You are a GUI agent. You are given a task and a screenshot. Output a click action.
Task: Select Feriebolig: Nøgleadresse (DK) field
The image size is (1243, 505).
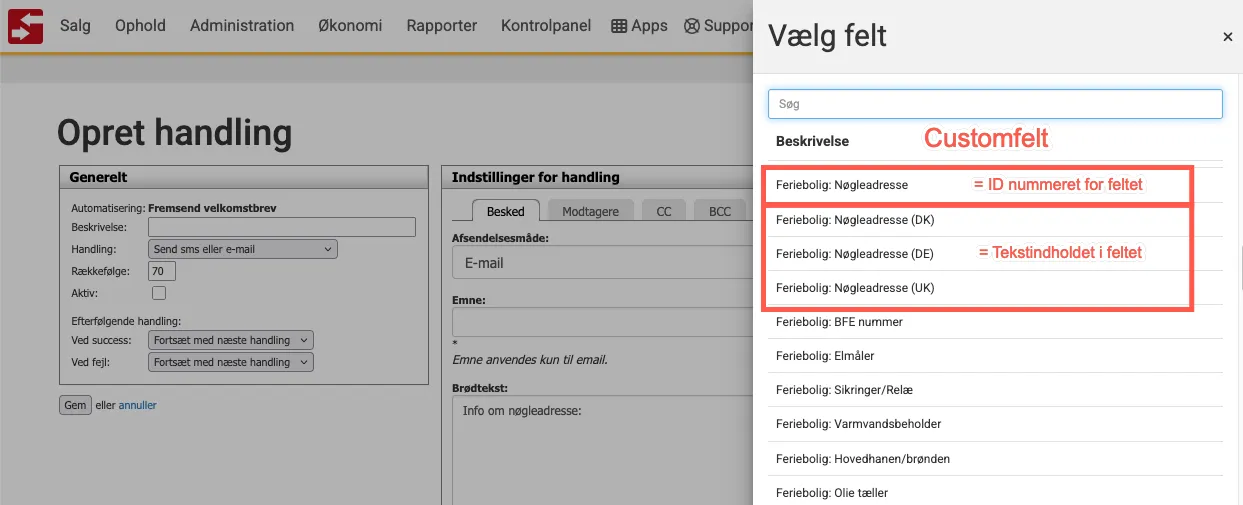[855, 220]
